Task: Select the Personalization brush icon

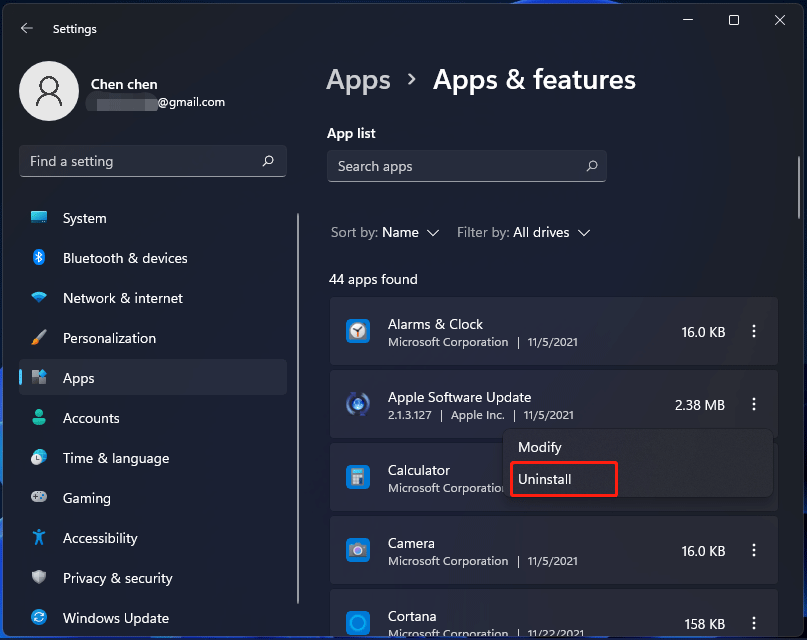Action: click(39, 337)
